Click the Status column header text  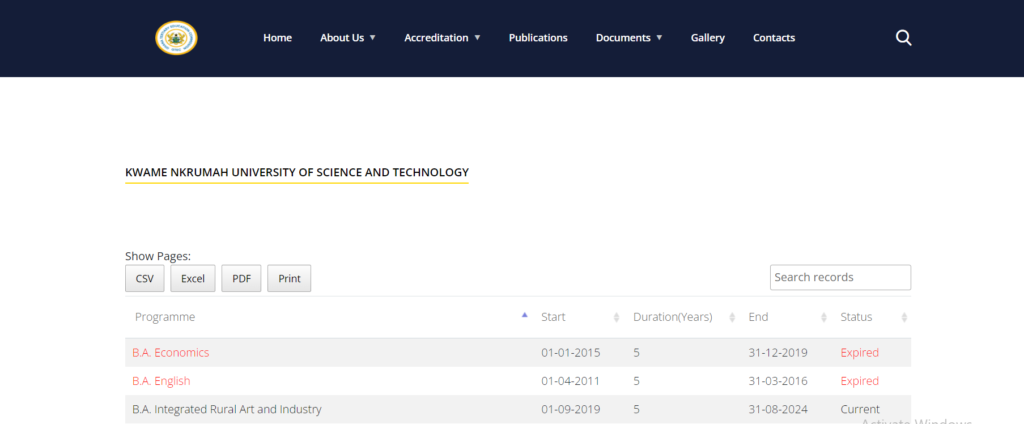coord(856,317)
